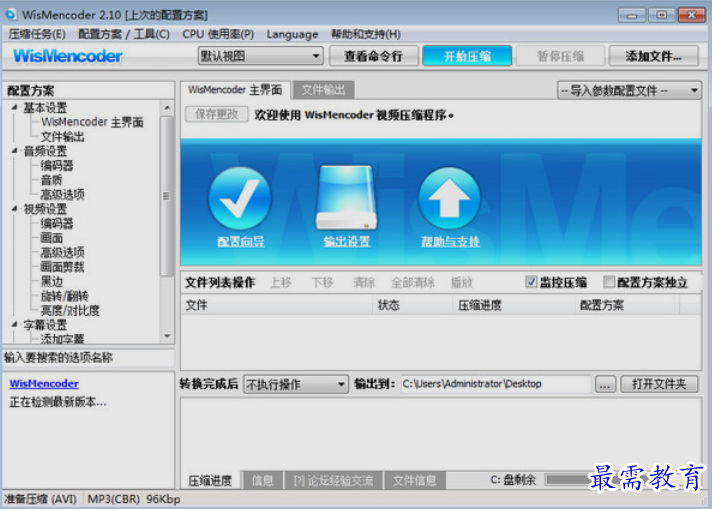Open the 论坛经验交流 bottom tab
712x509 pixels.
pyautogui.click(x=333, y=480)
